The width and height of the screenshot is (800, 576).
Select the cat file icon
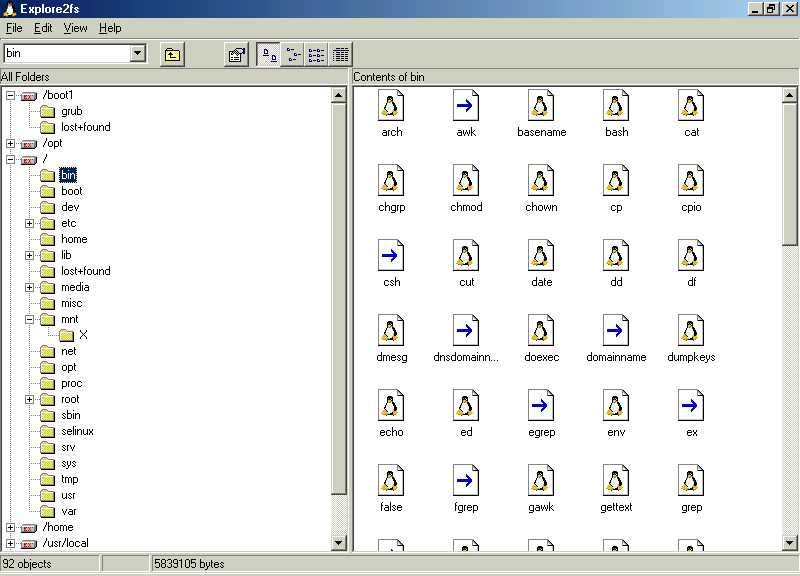tap(691, 106)
